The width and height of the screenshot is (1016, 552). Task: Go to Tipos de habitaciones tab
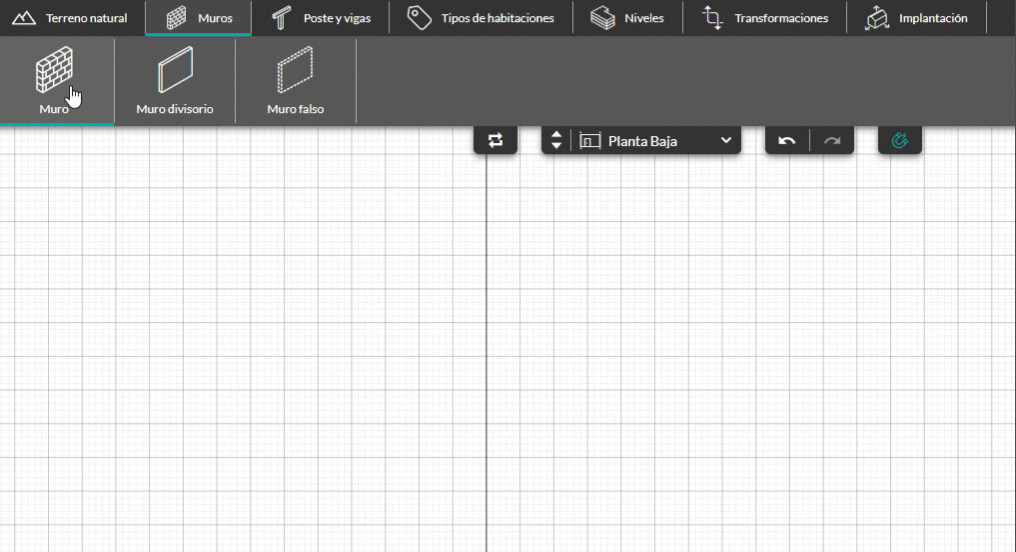point(481,18)
